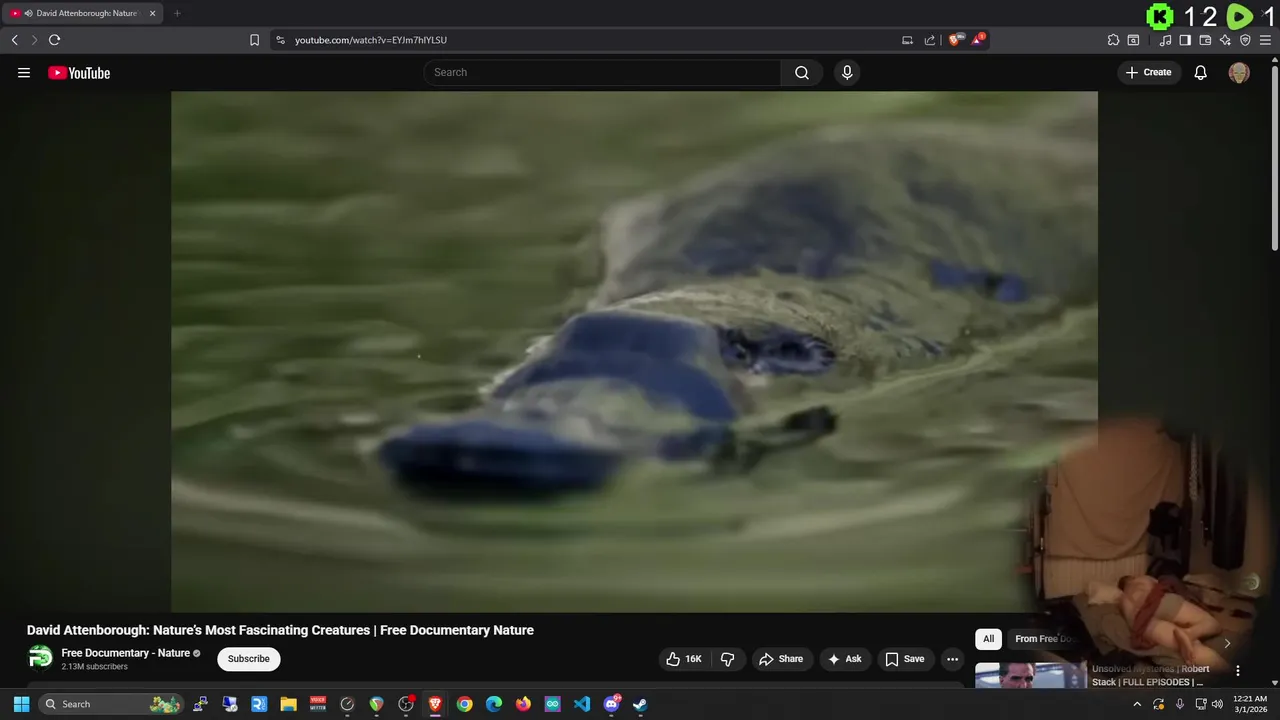Screen dimensions: 1280x720
Task: Click the Create button
Action: [x=1149, y=72]
